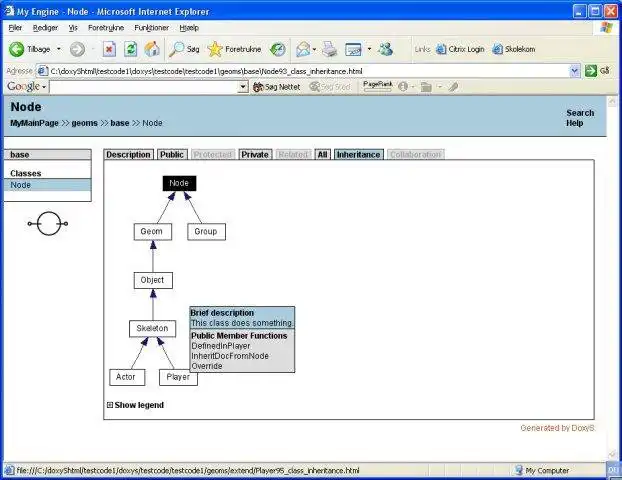Open Favorites (Foretrukne) star icon

click(x=215, y=49)
